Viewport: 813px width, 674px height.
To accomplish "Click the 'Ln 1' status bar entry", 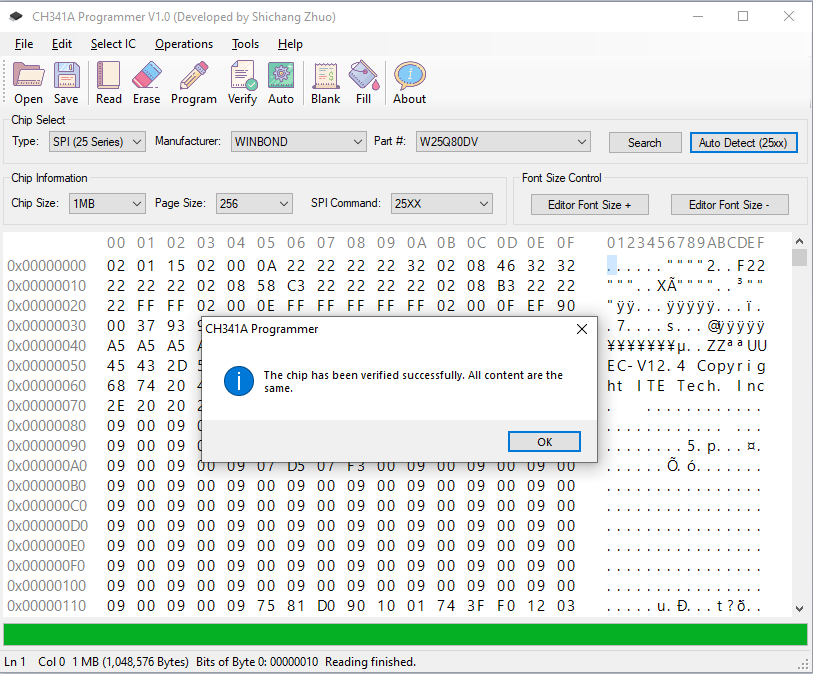I will [15, 662].
